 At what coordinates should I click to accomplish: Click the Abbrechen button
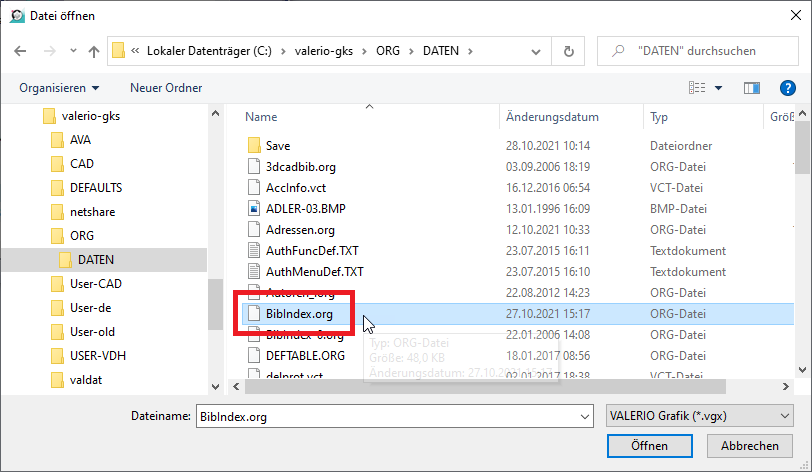750,446
